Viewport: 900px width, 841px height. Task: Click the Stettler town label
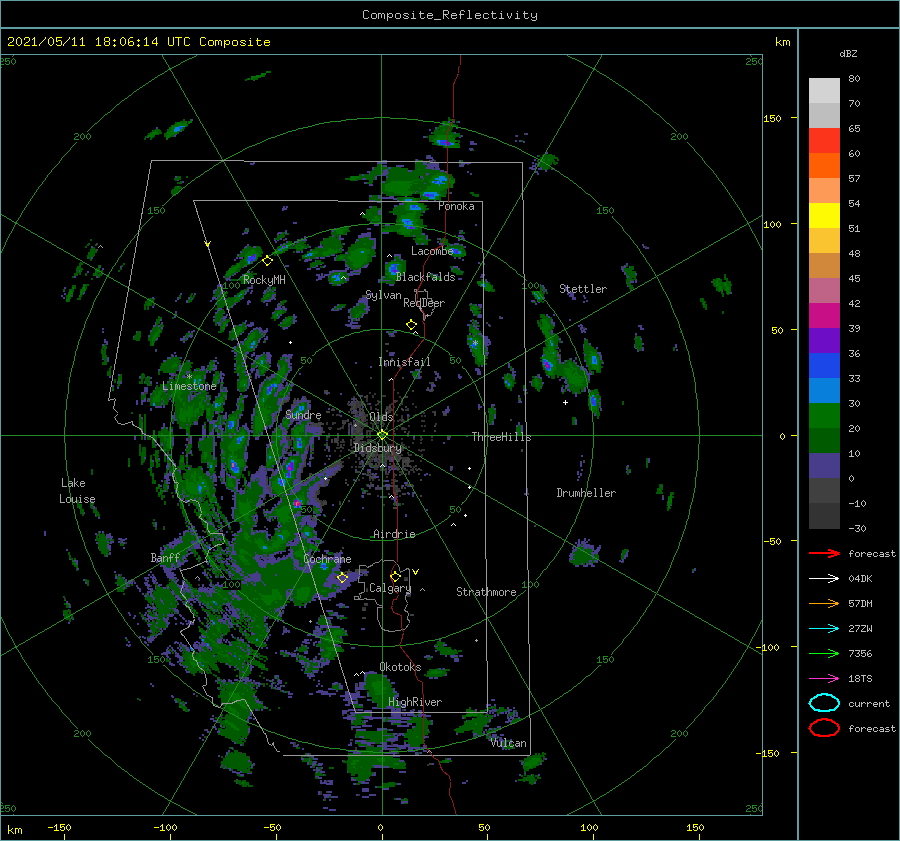583,289
